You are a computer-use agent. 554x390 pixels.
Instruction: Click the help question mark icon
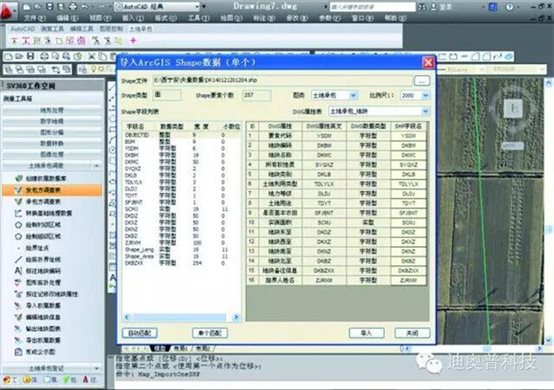(509, 7)
